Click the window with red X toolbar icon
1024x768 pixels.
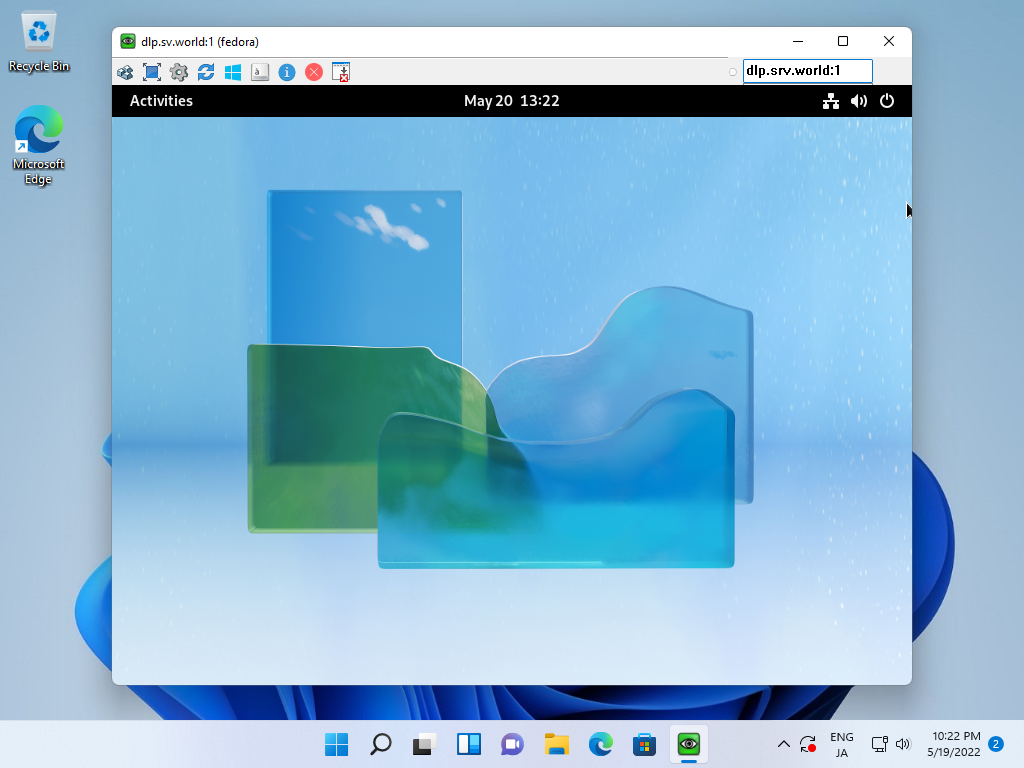click(341, 72)
